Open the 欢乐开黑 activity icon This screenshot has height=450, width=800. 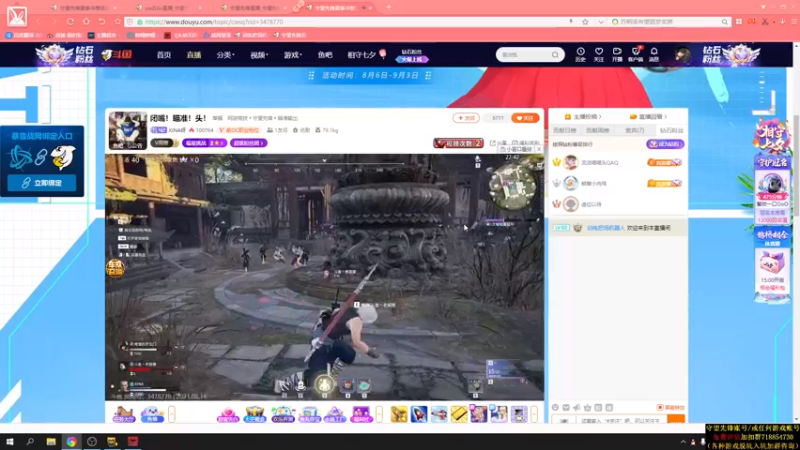[x=282, y=414]
